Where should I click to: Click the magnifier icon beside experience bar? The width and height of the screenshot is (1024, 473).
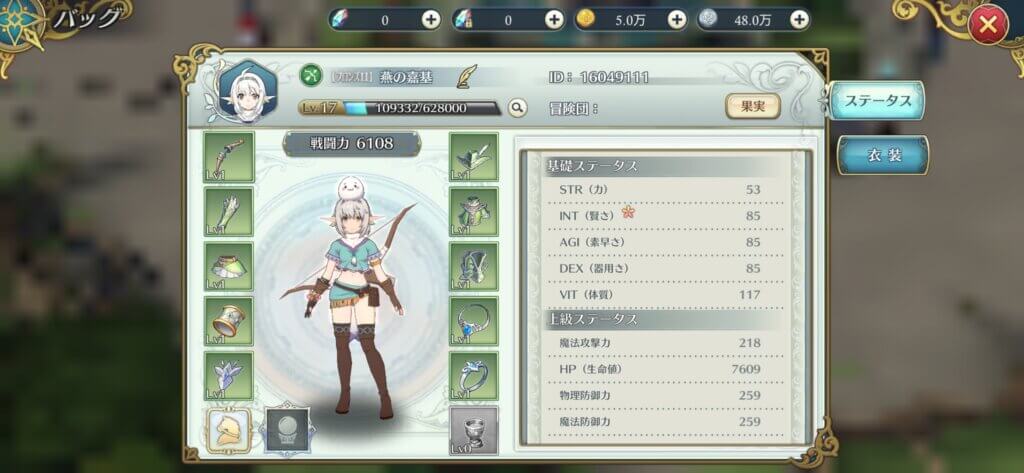[x=517, y=108]
